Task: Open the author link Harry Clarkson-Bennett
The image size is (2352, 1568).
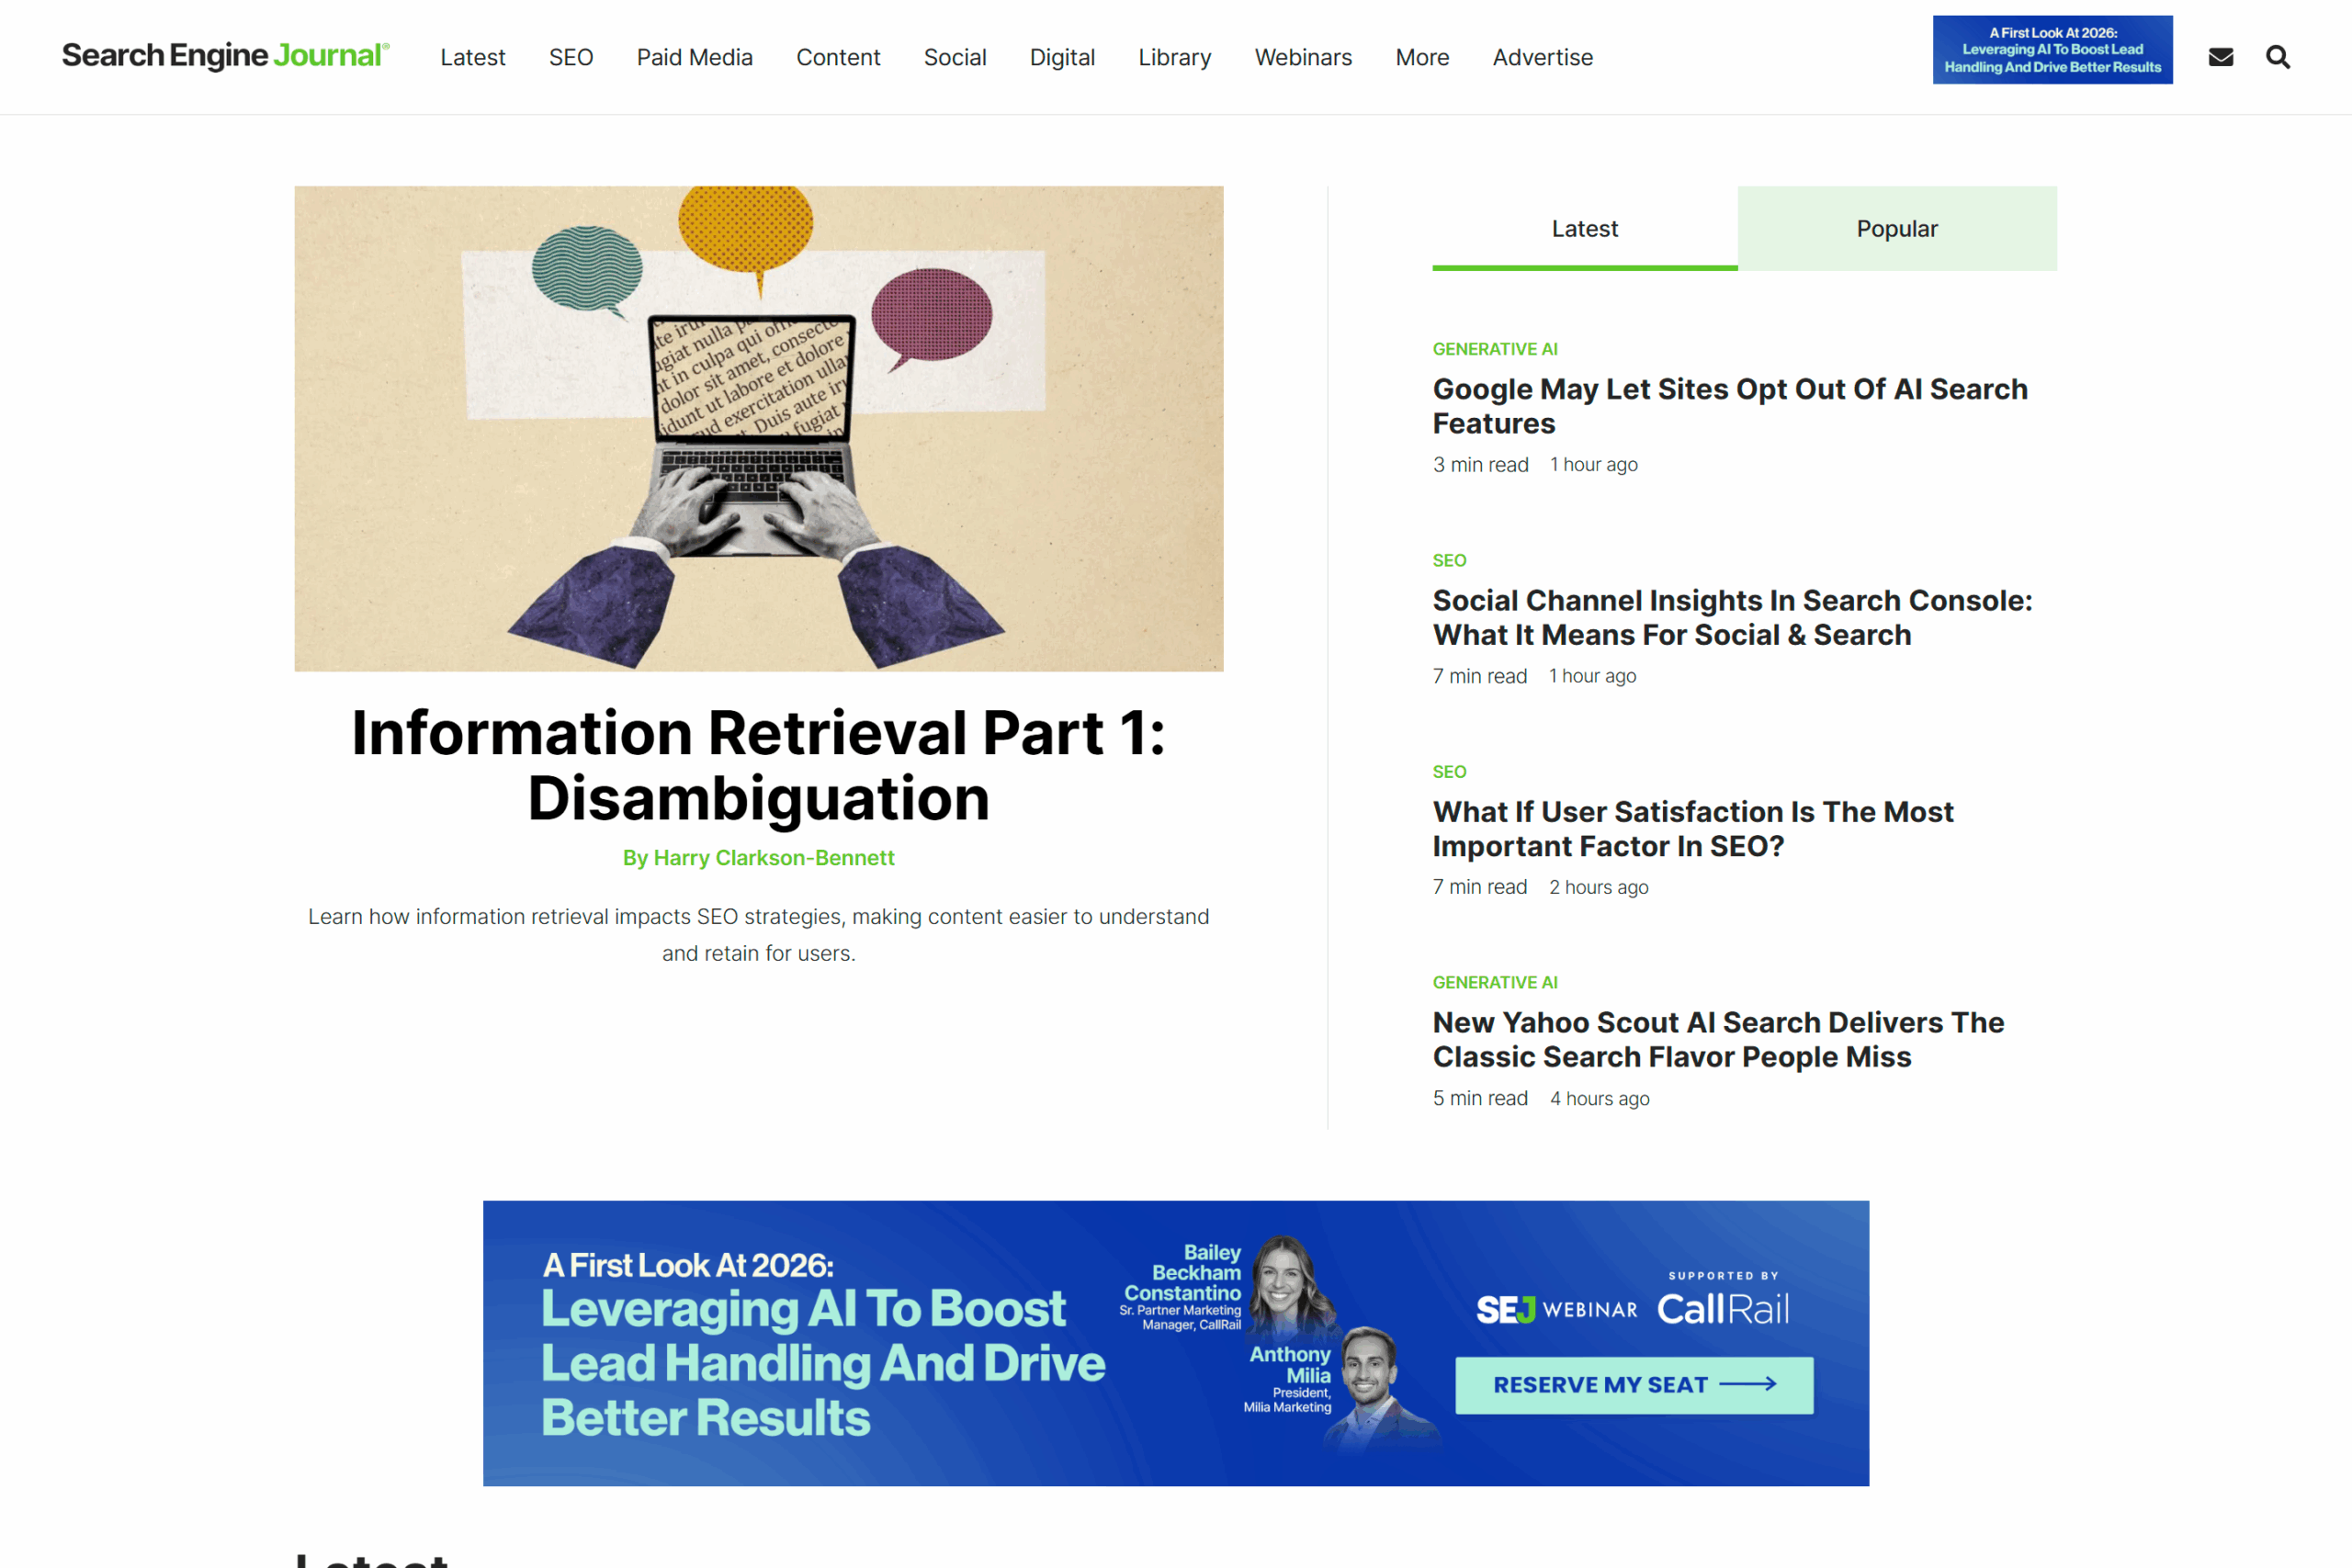Action: pyautogui.click(x=773, y=858)
